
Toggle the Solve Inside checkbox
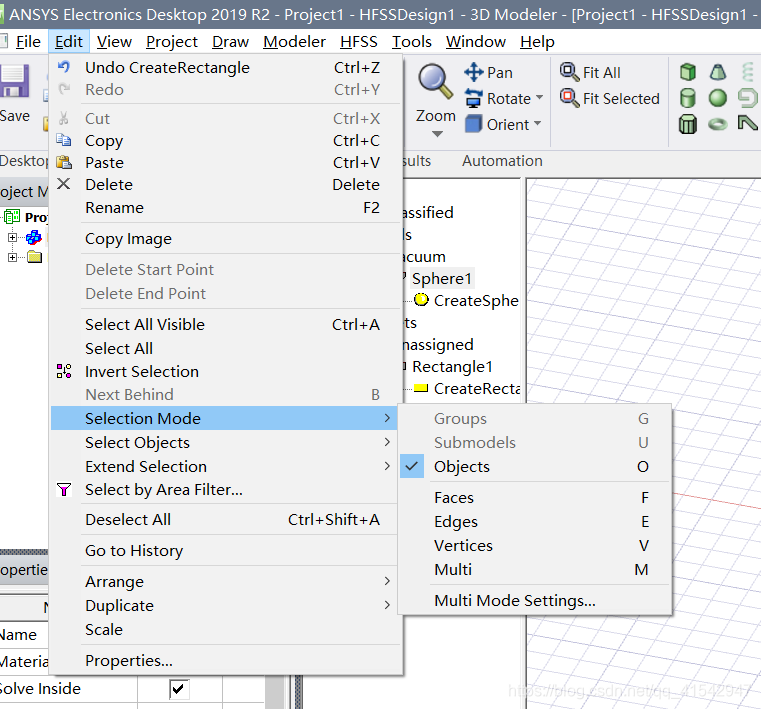tap(178, 689)
